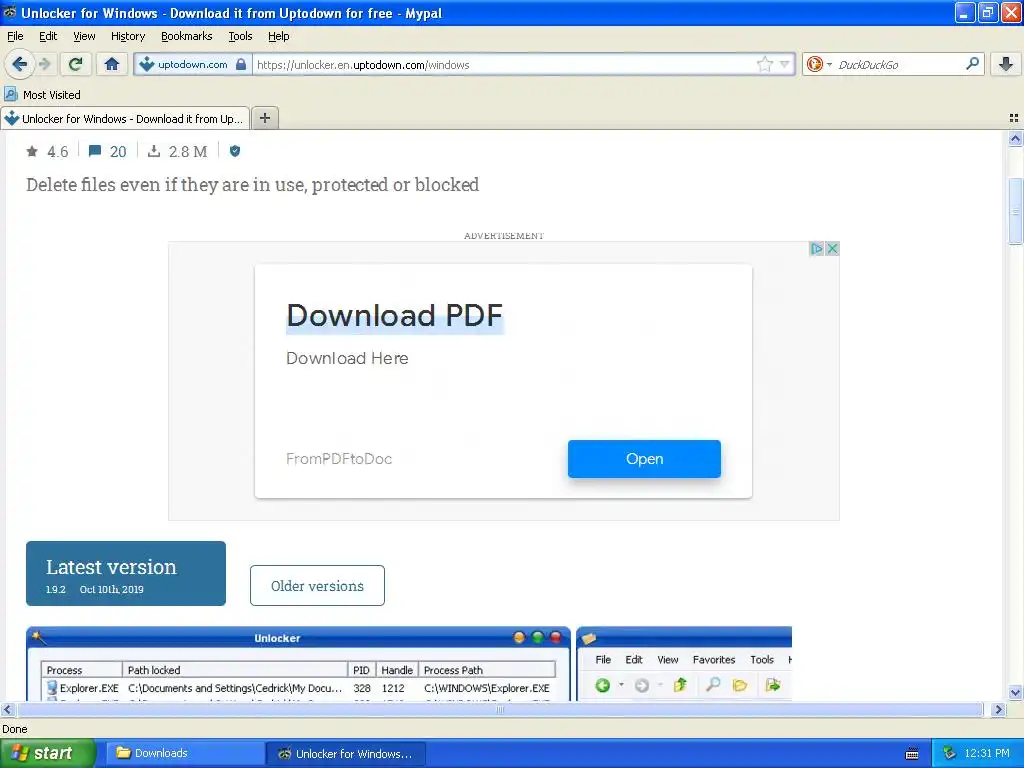Click the Delete files description heading

click(x=252, y=185)
